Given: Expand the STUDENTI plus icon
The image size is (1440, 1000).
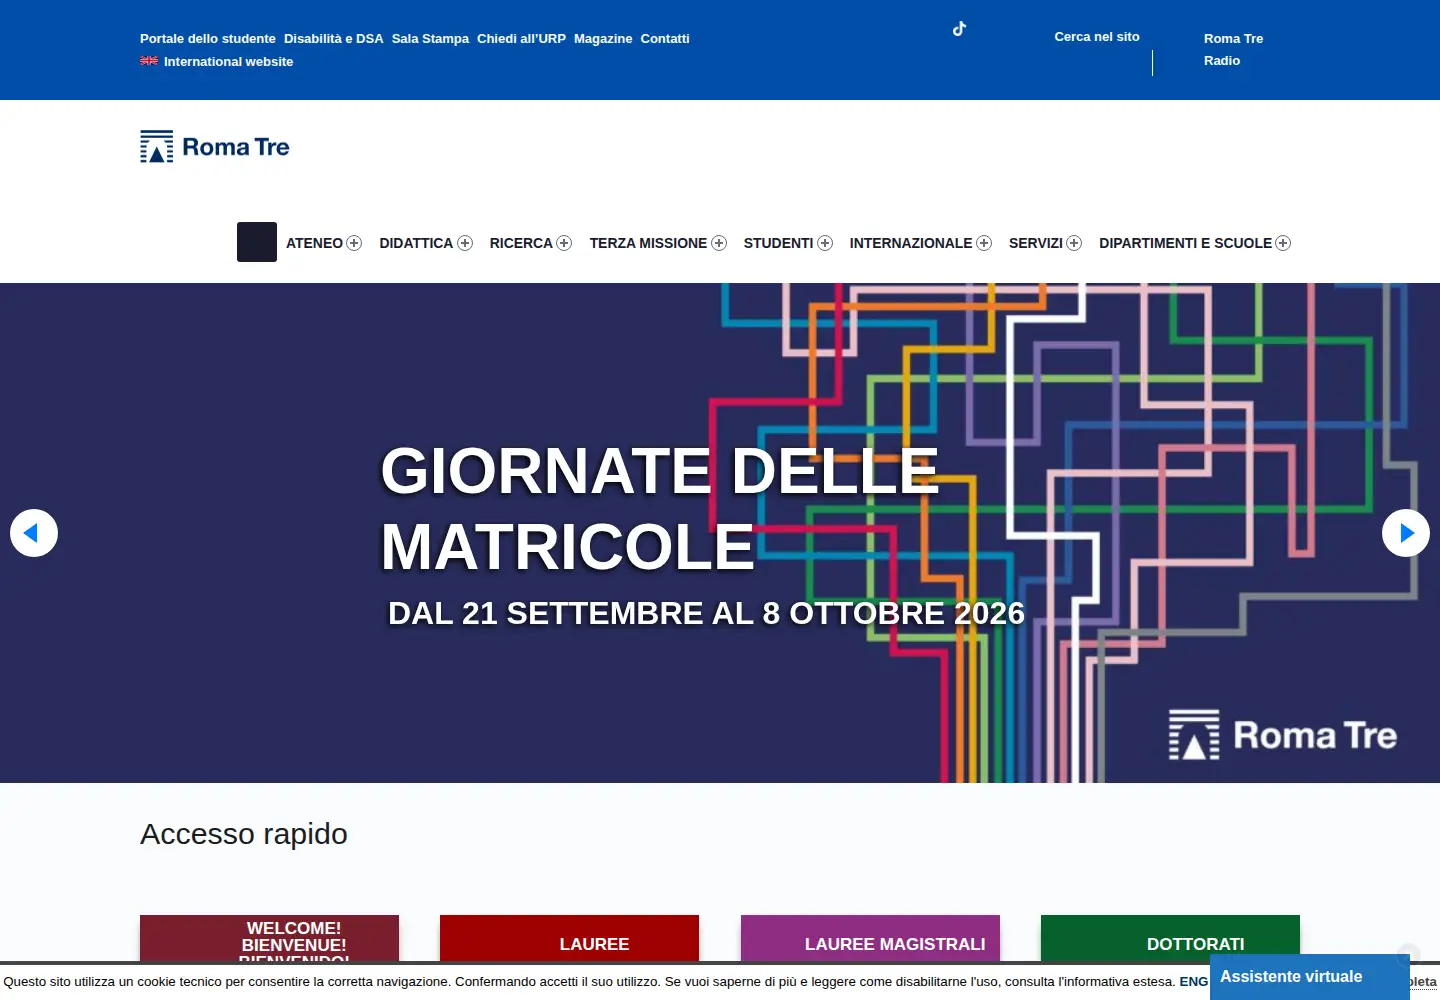Looking at the screenshot, I should (825, 243).
